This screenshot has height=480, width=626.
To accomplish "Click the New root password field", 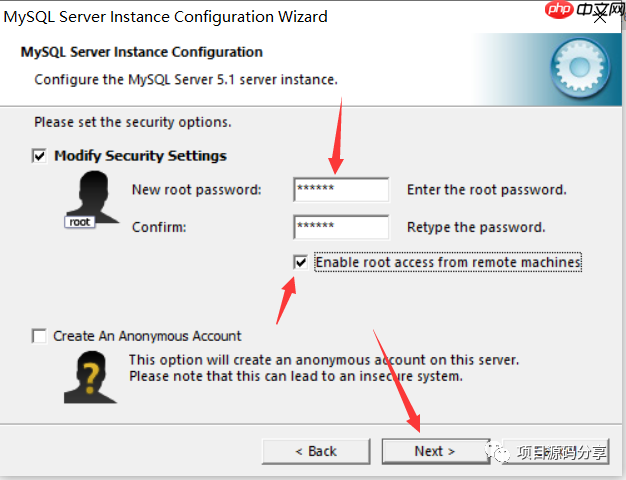I will coord(341,190).
